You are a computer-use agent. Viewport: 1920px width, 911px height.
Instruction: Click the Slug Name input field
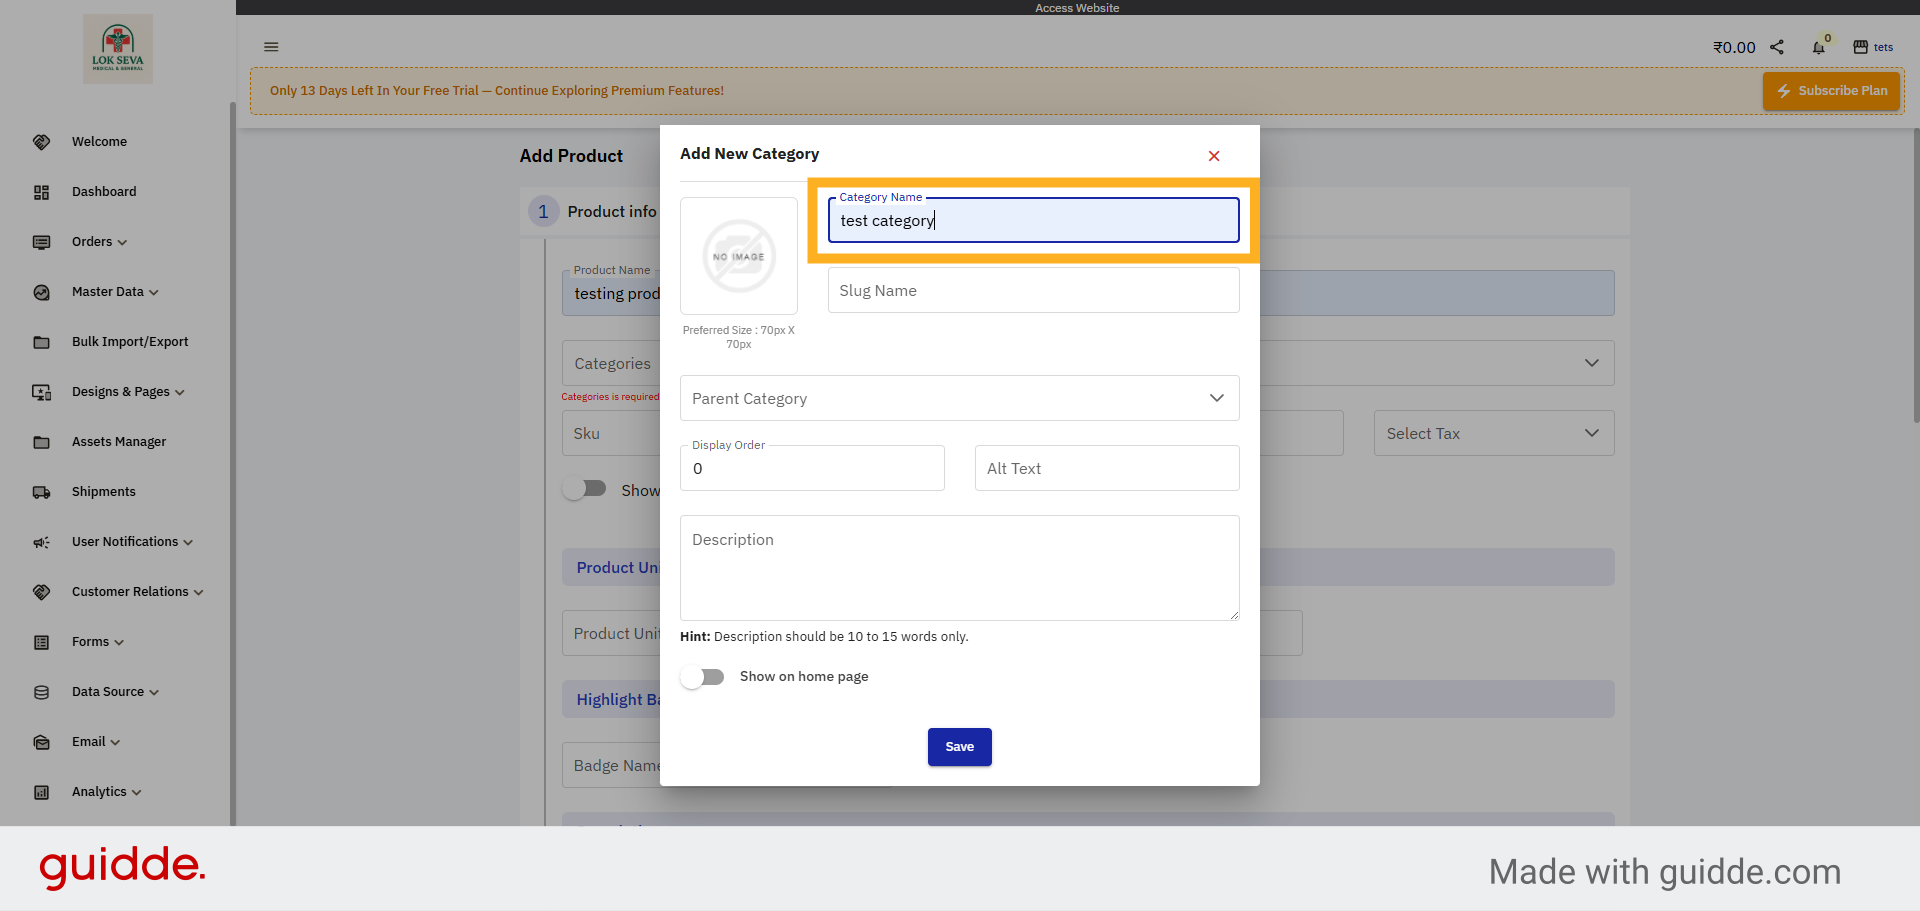point(1033,290)
